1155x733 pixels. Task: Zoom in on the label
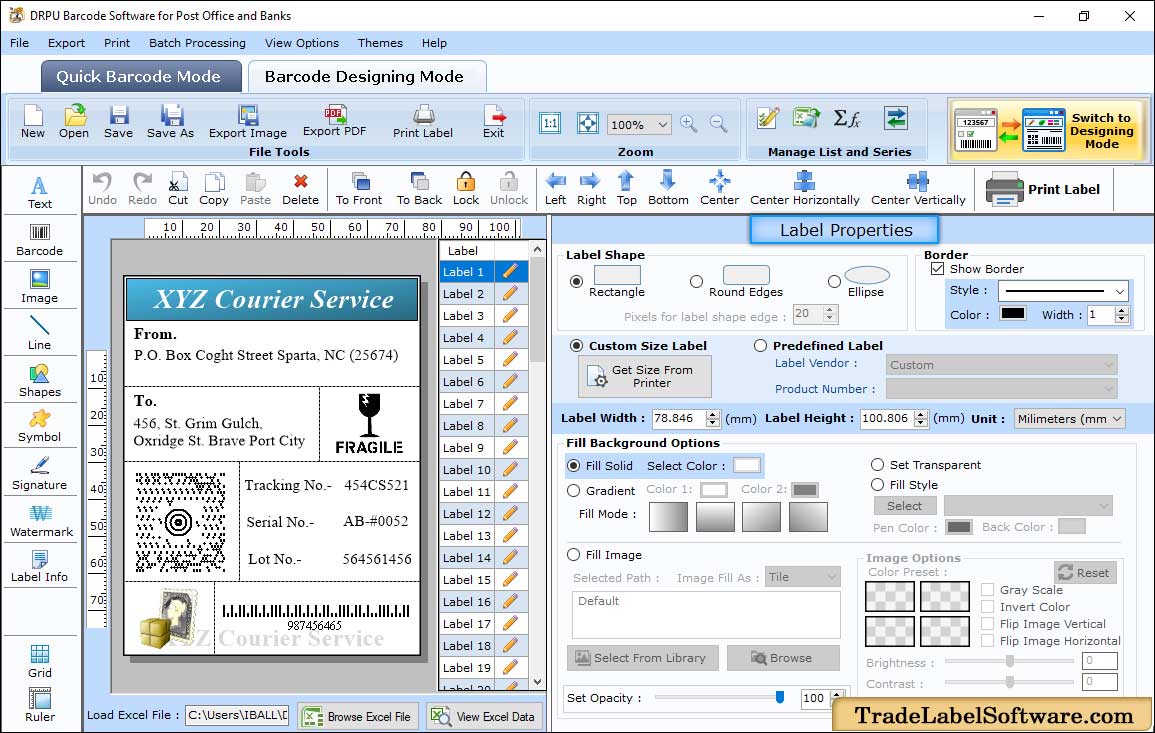click(x=689, y=124)
